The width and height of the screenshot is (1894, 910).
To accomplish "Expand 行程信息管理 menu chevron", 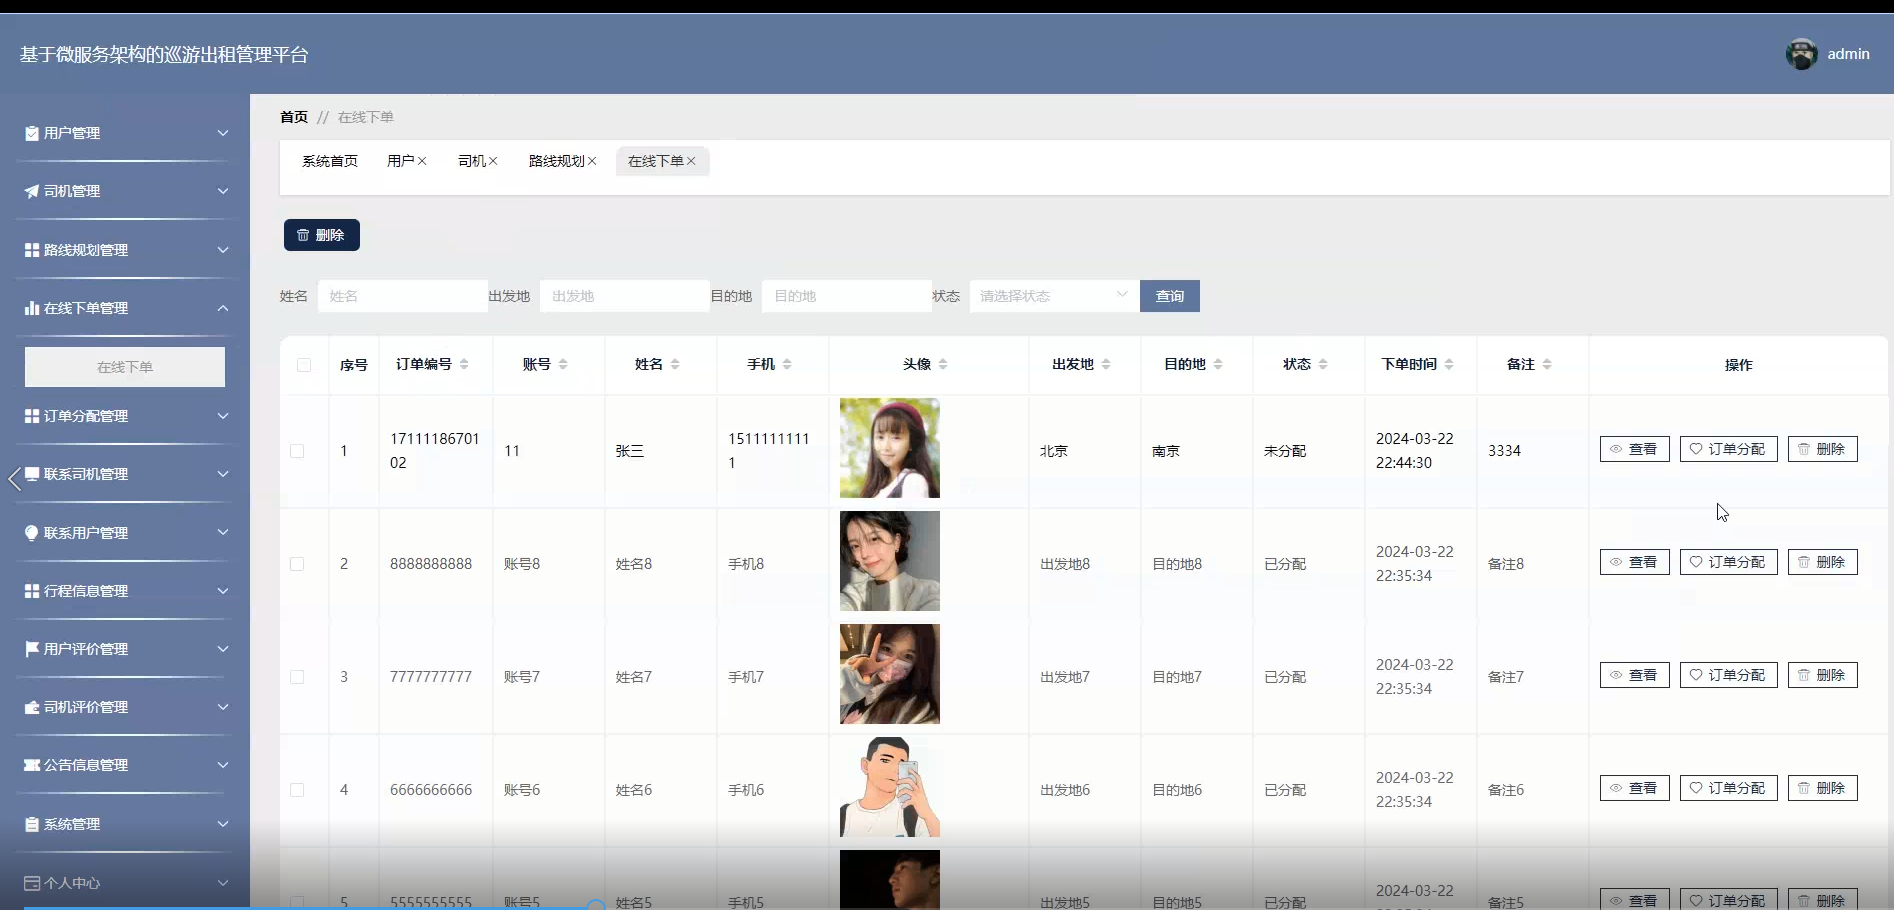I will [x=223, y=591].
